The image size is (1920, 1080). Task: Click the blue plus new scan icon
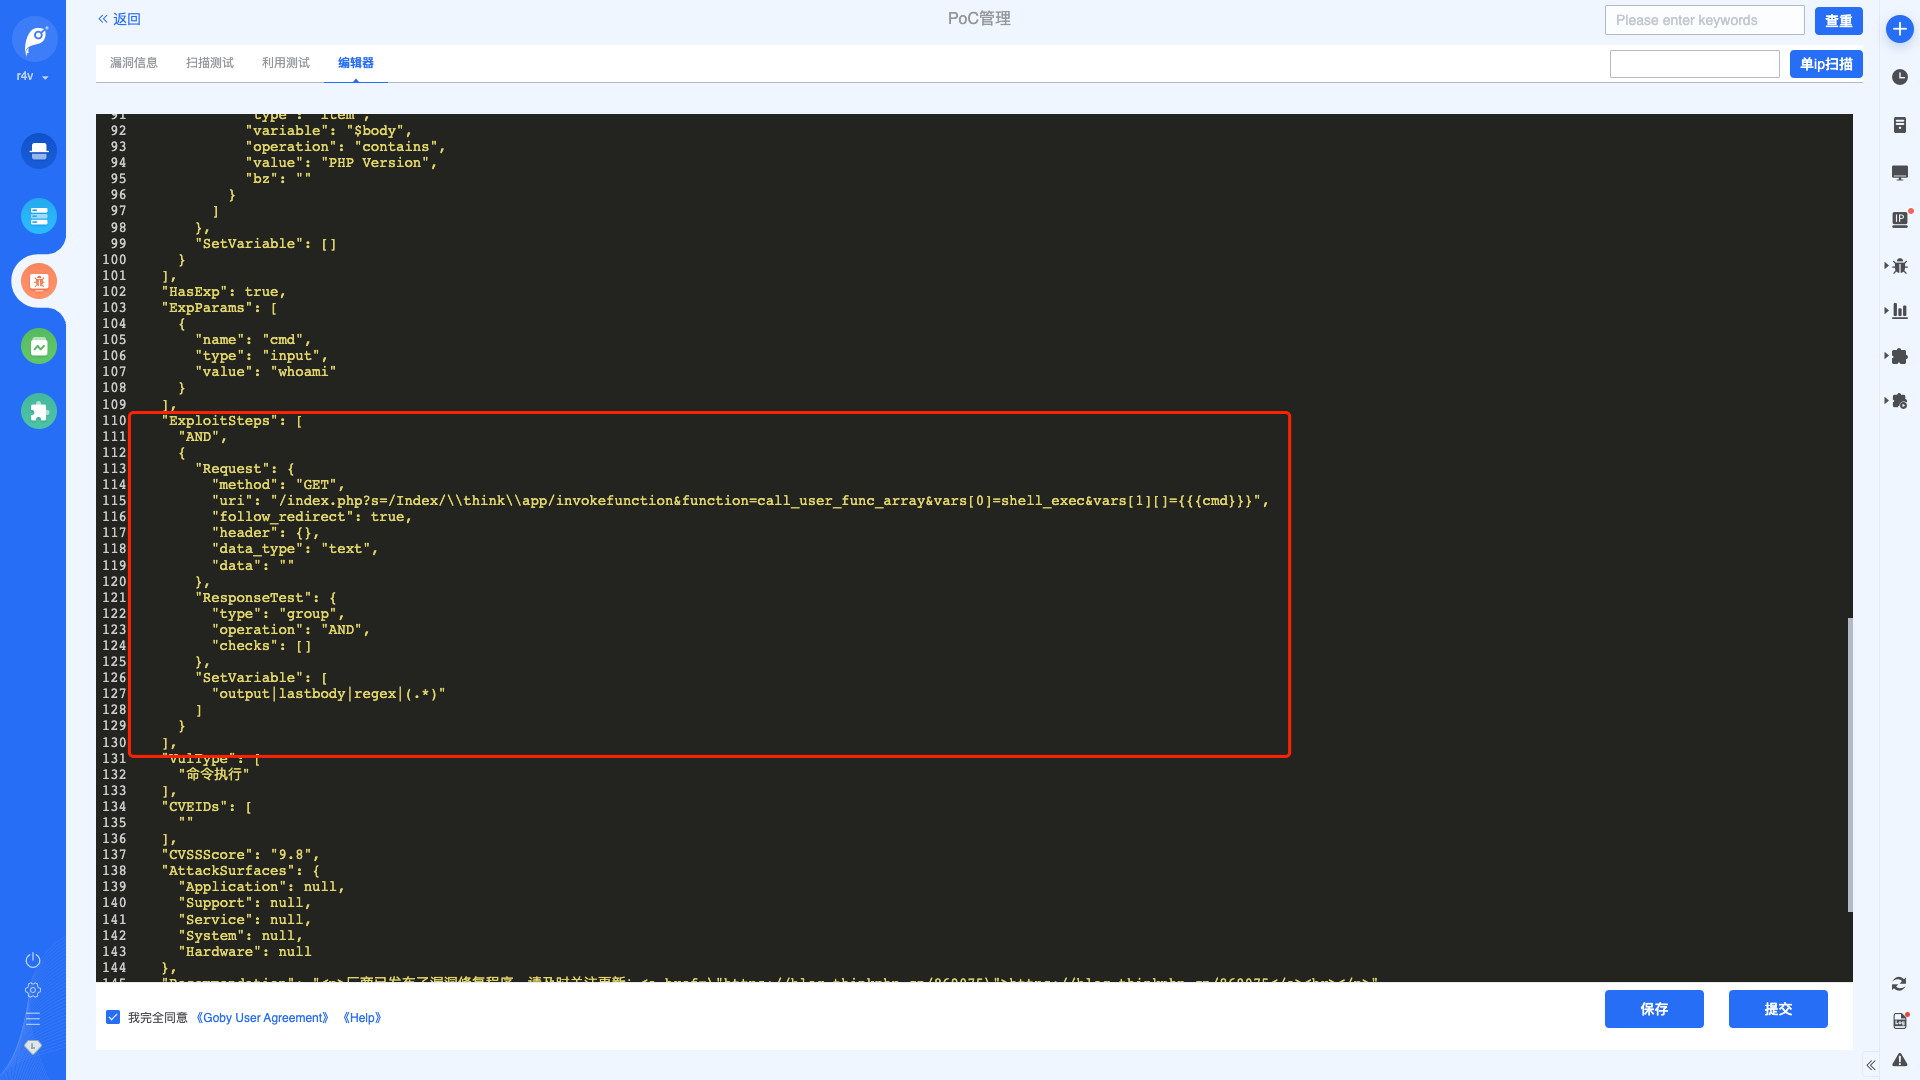point(1899,29)
